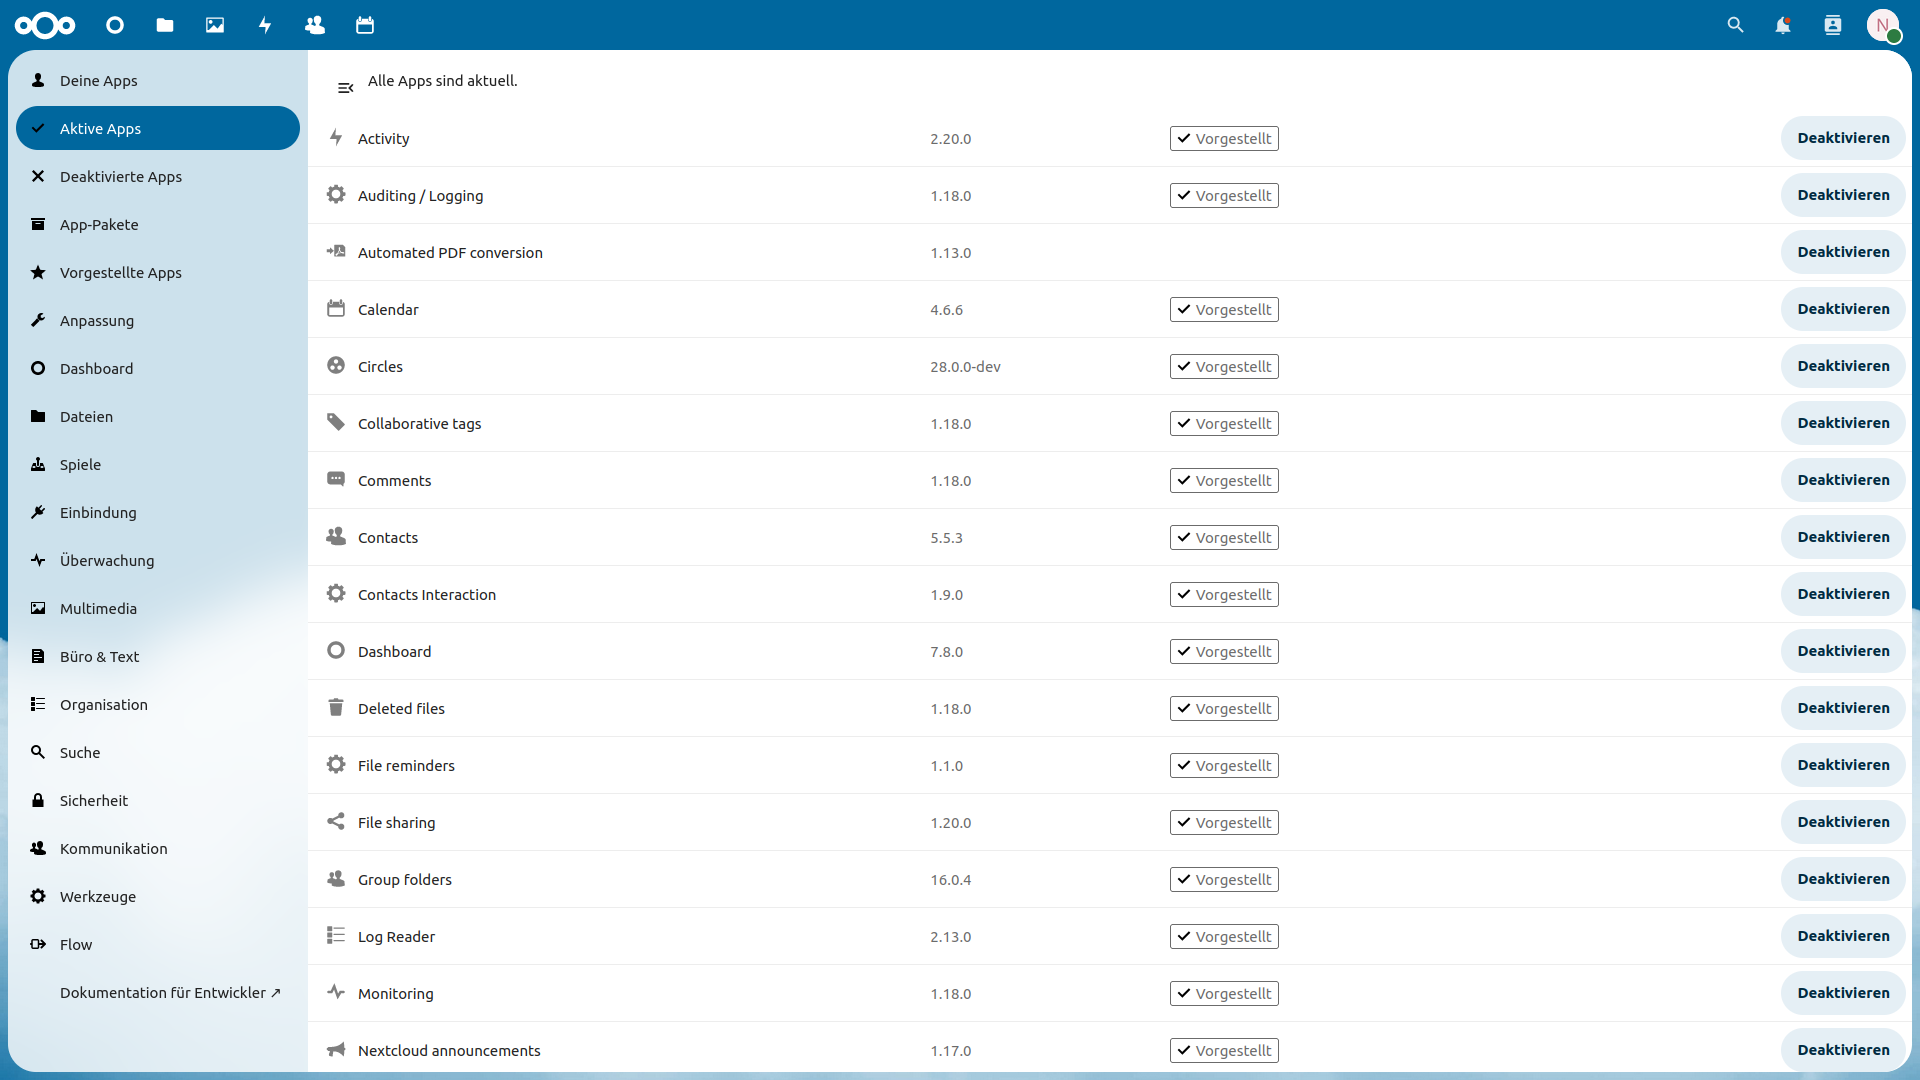Deactivate the Circles app

pyautogui.click(x=1843, y=366)
